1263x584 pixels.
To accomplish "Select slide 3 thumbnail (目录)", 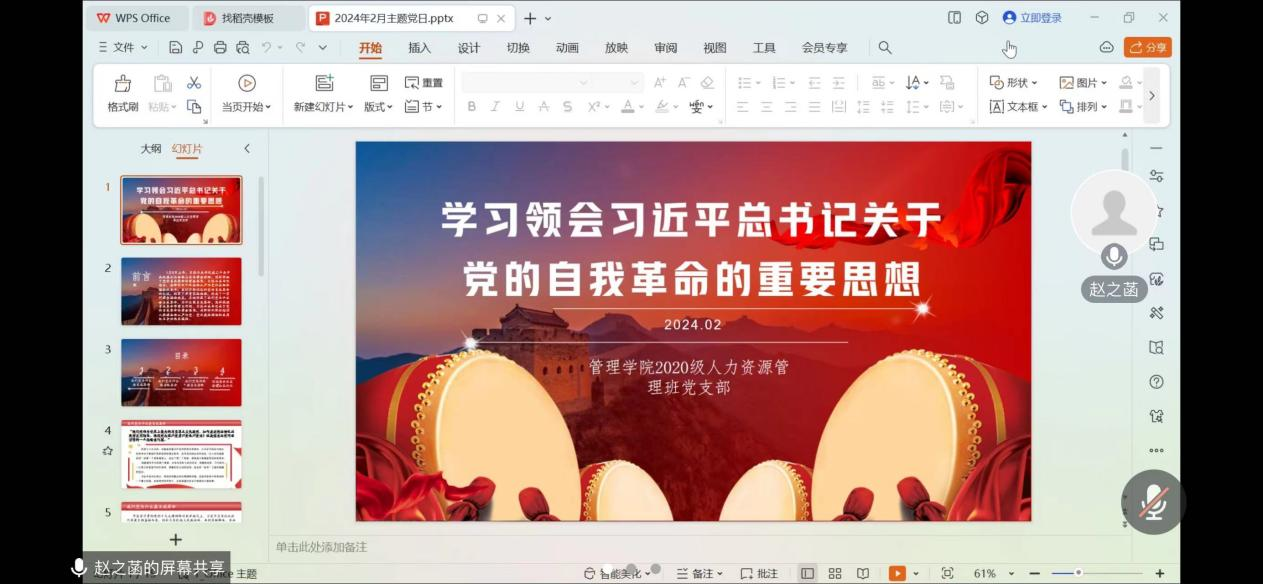I will (x=181, y=372).
